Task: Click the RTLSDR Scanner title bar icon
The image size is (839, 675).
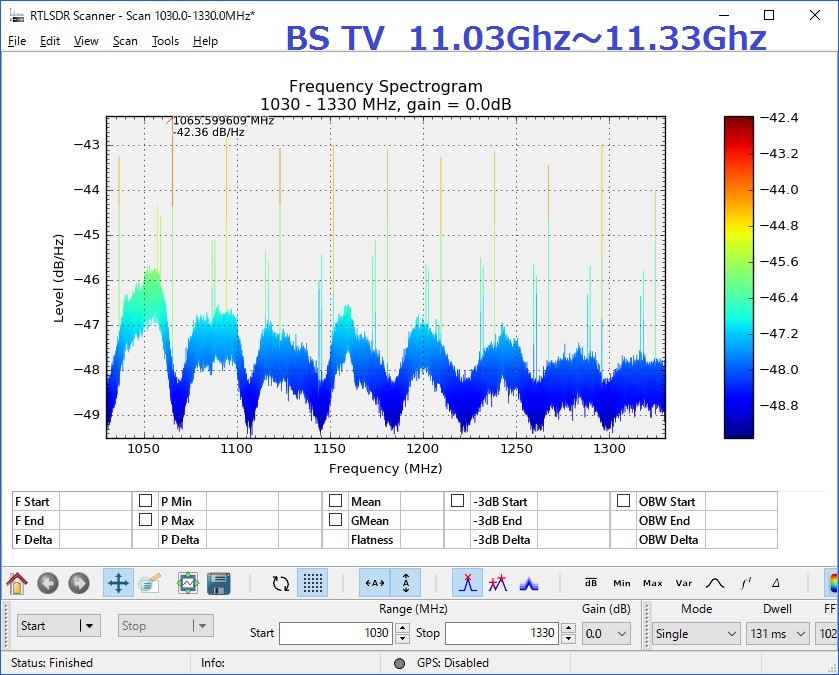Action: click(17, 16)
